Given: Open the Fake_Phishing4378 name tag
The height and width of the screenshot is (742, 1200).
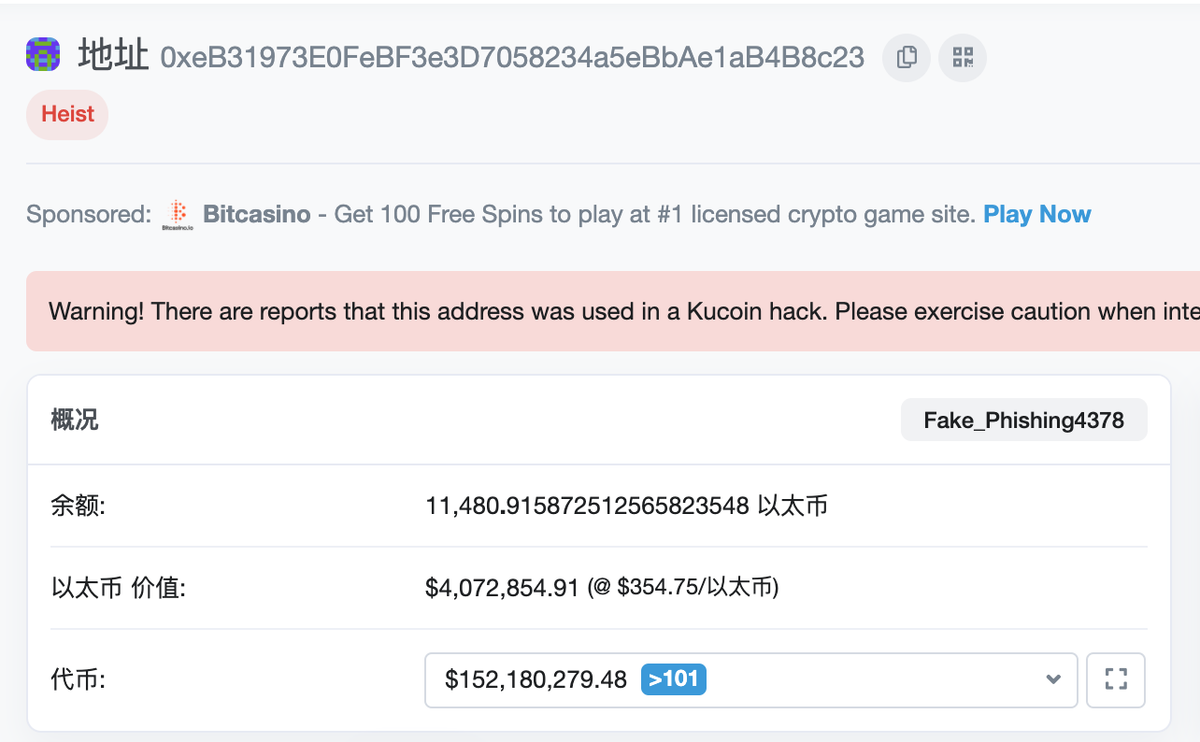Looking at the screenshot, I should coord(1024,419).
